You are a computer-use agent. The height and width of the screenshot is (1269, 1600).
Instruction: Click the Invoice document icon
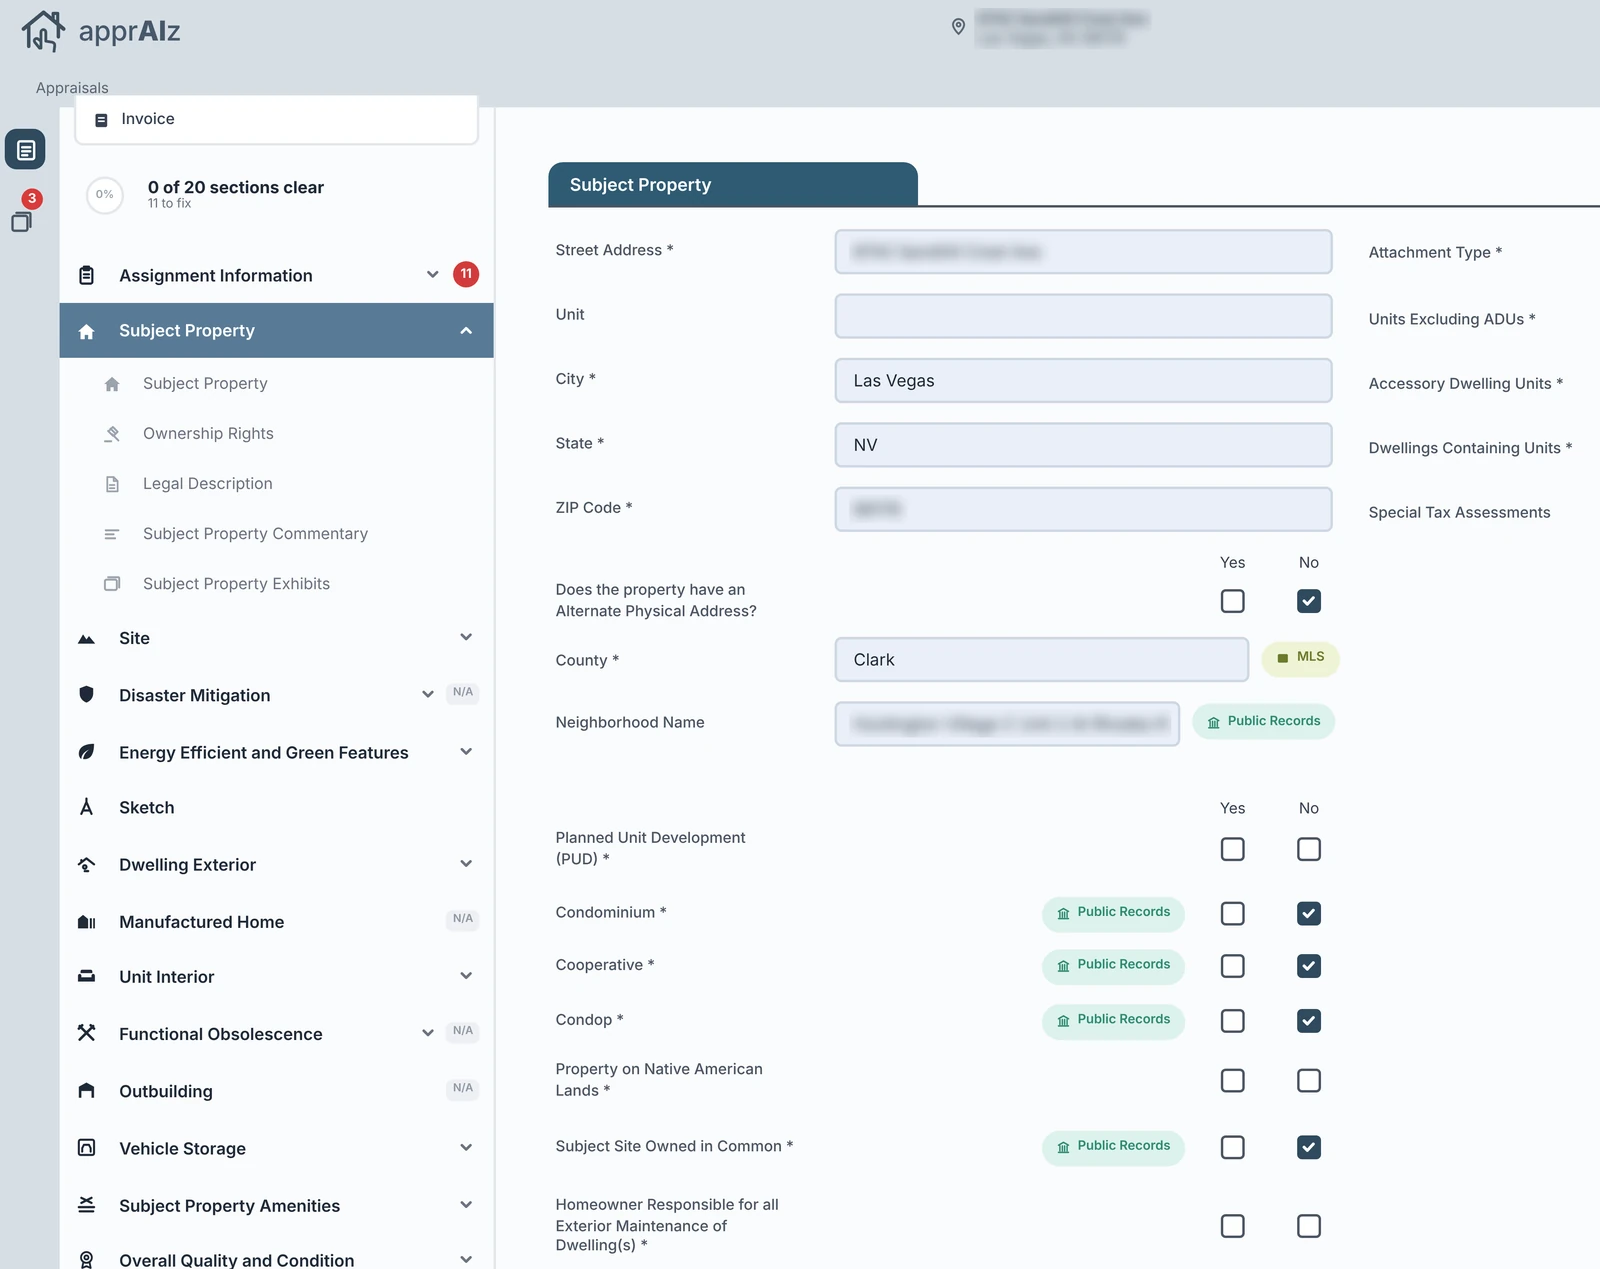pyautogui.click(x=101, y=120)
